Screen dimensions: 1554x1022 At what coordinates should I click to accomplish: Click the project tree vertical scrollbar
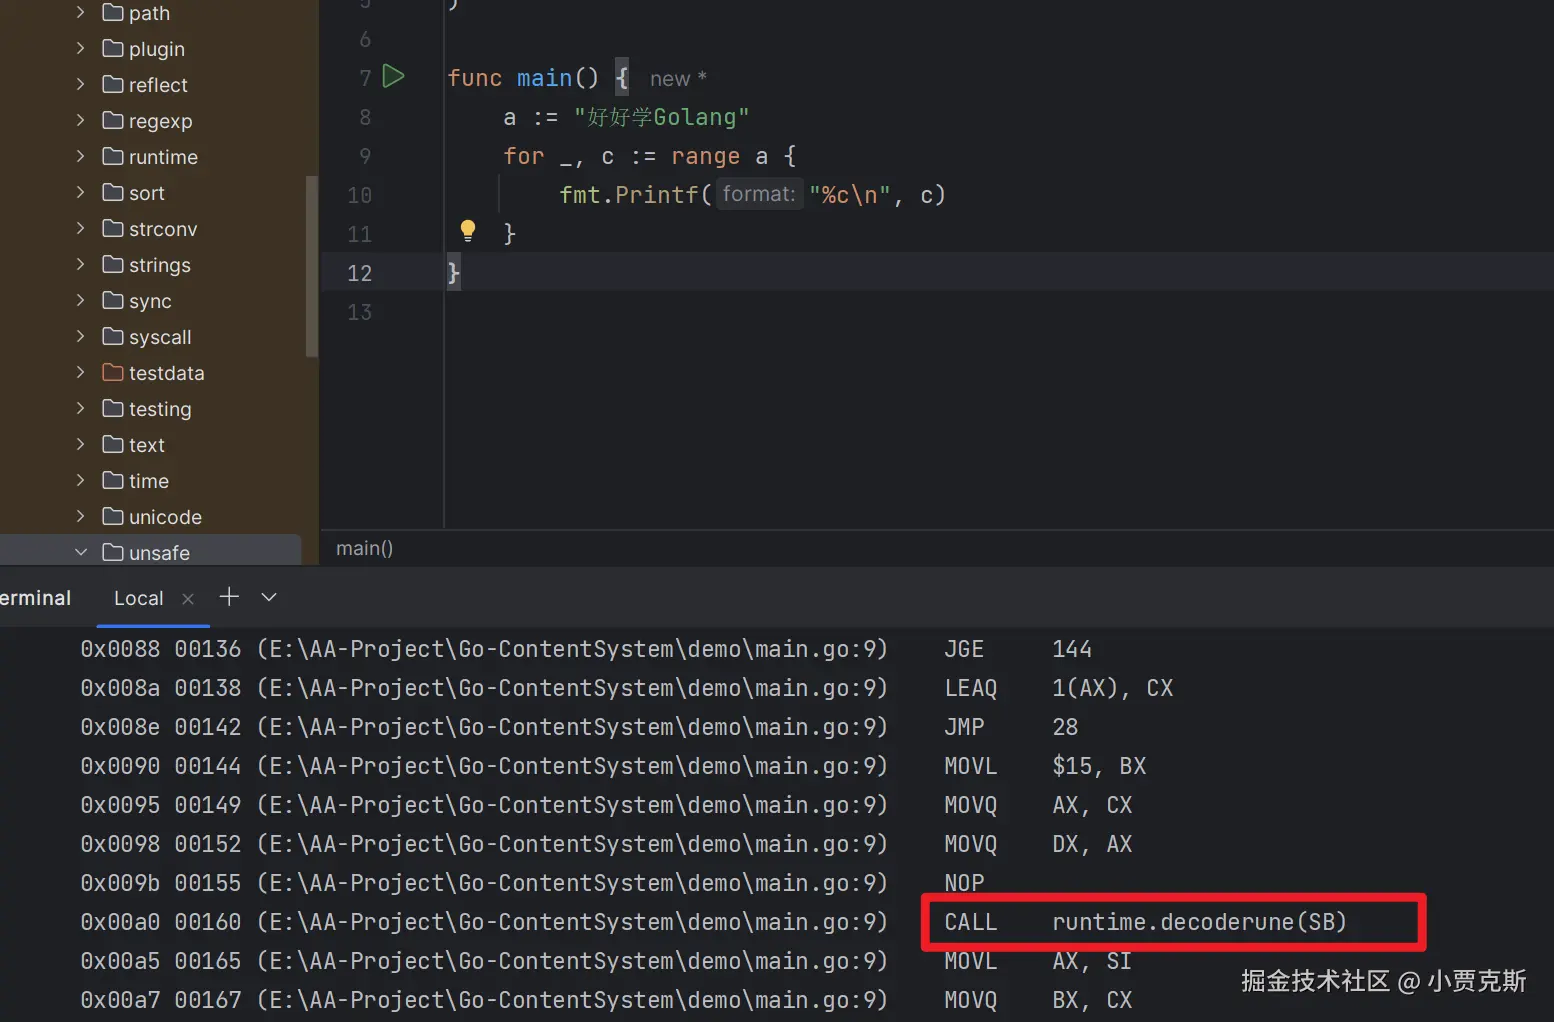311,266
